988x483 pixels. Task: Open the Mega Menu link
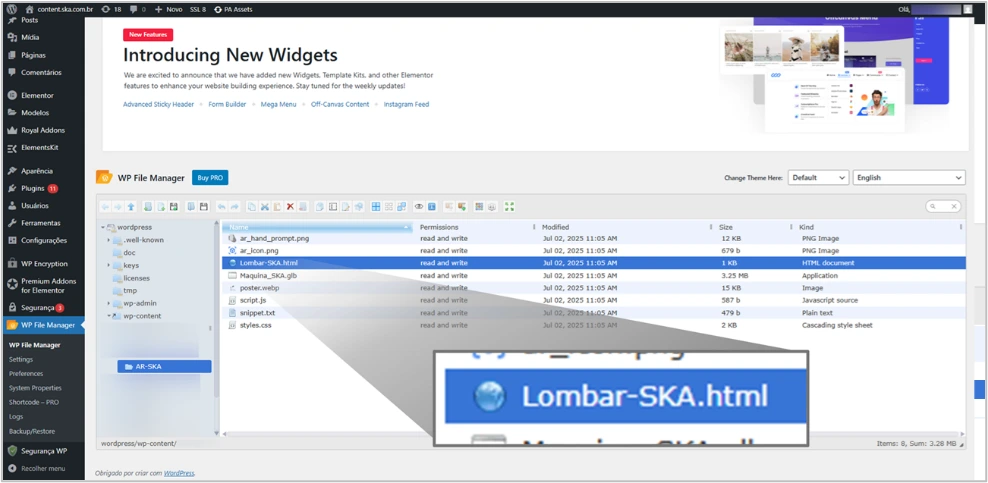(x=279, y=105)
